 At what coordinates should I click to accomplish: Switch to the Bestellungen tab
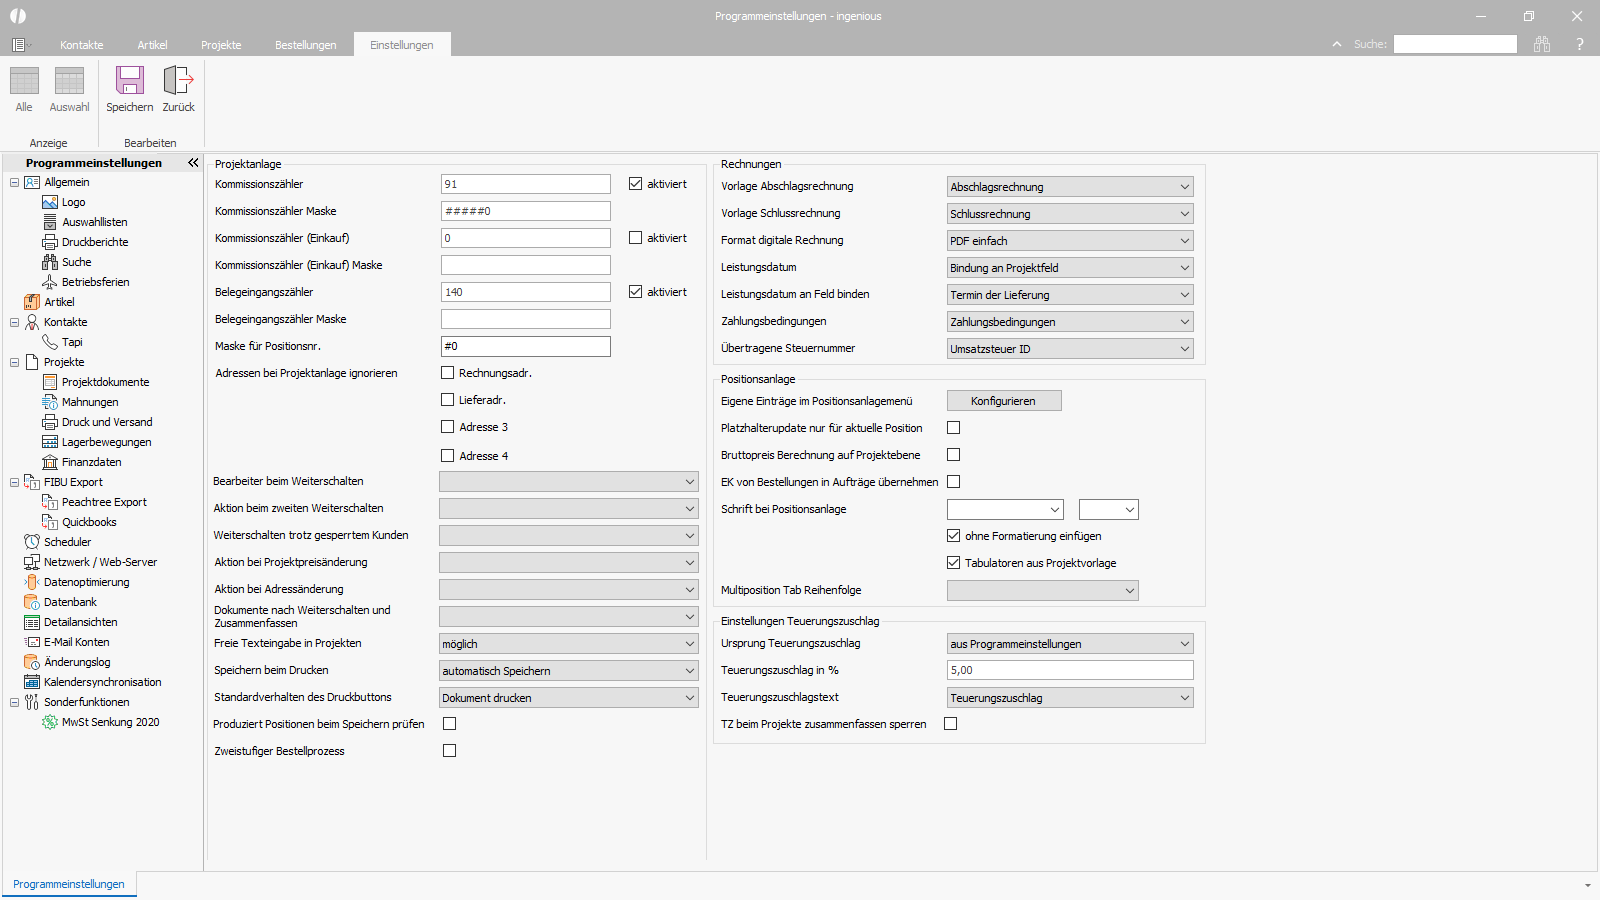(x=306, y=45)
